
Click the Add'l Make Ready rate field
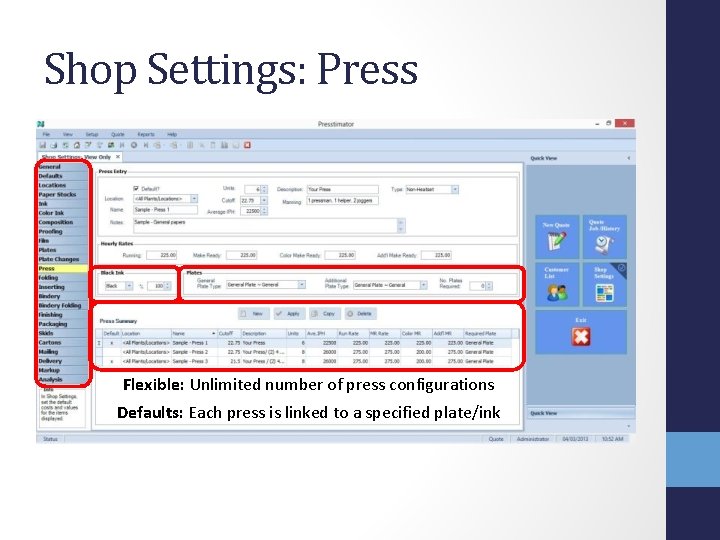(436, 255)
